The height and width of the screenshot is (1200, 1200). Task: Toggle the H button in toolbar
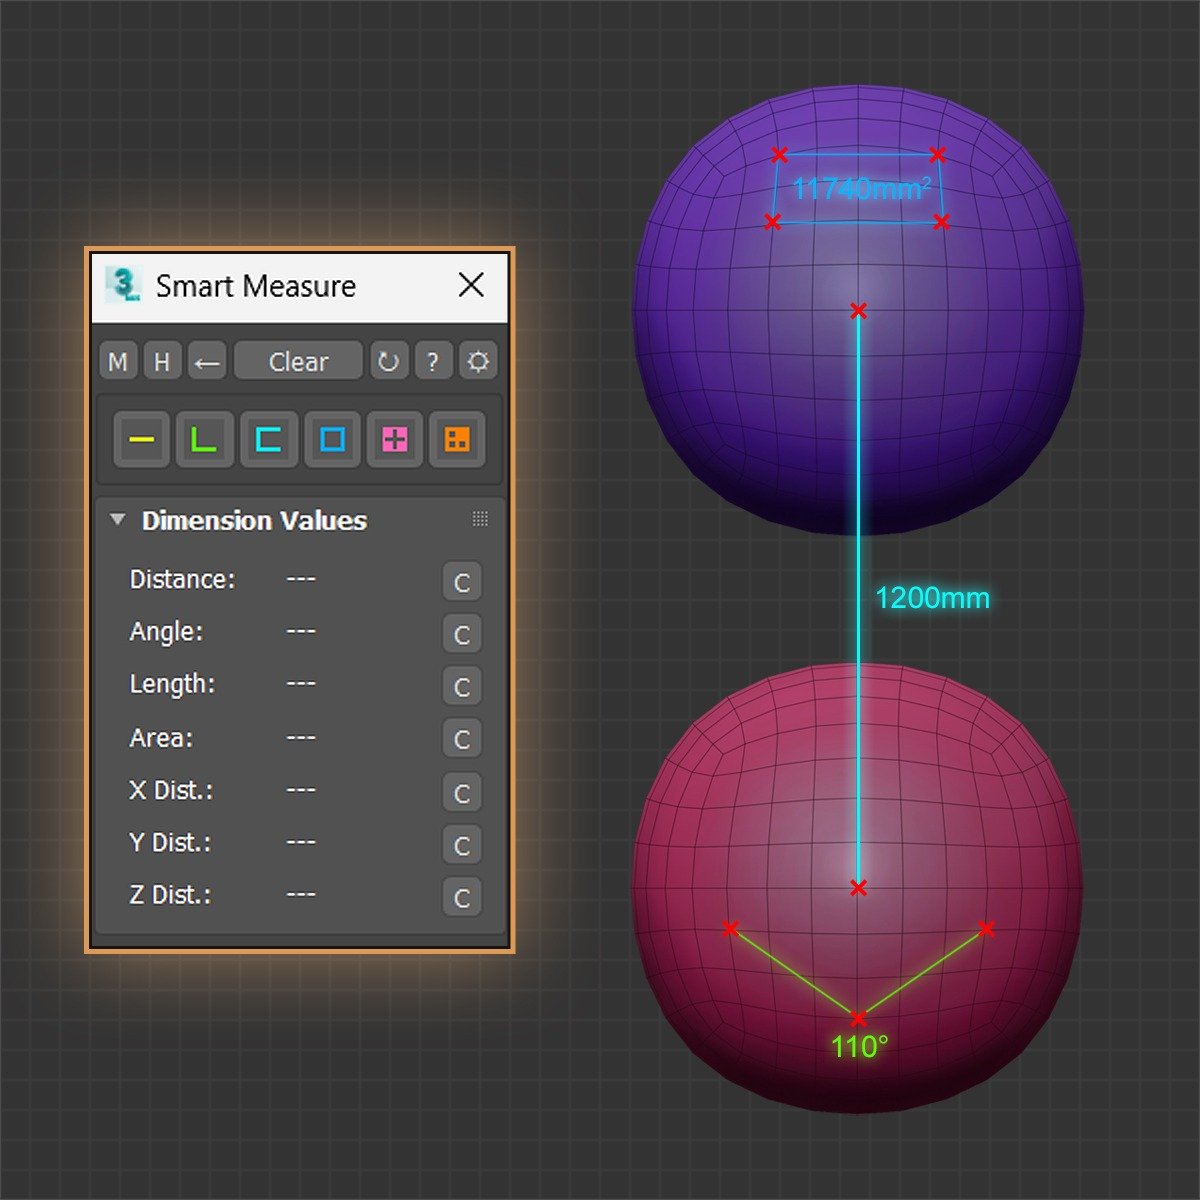coord(162,361)
